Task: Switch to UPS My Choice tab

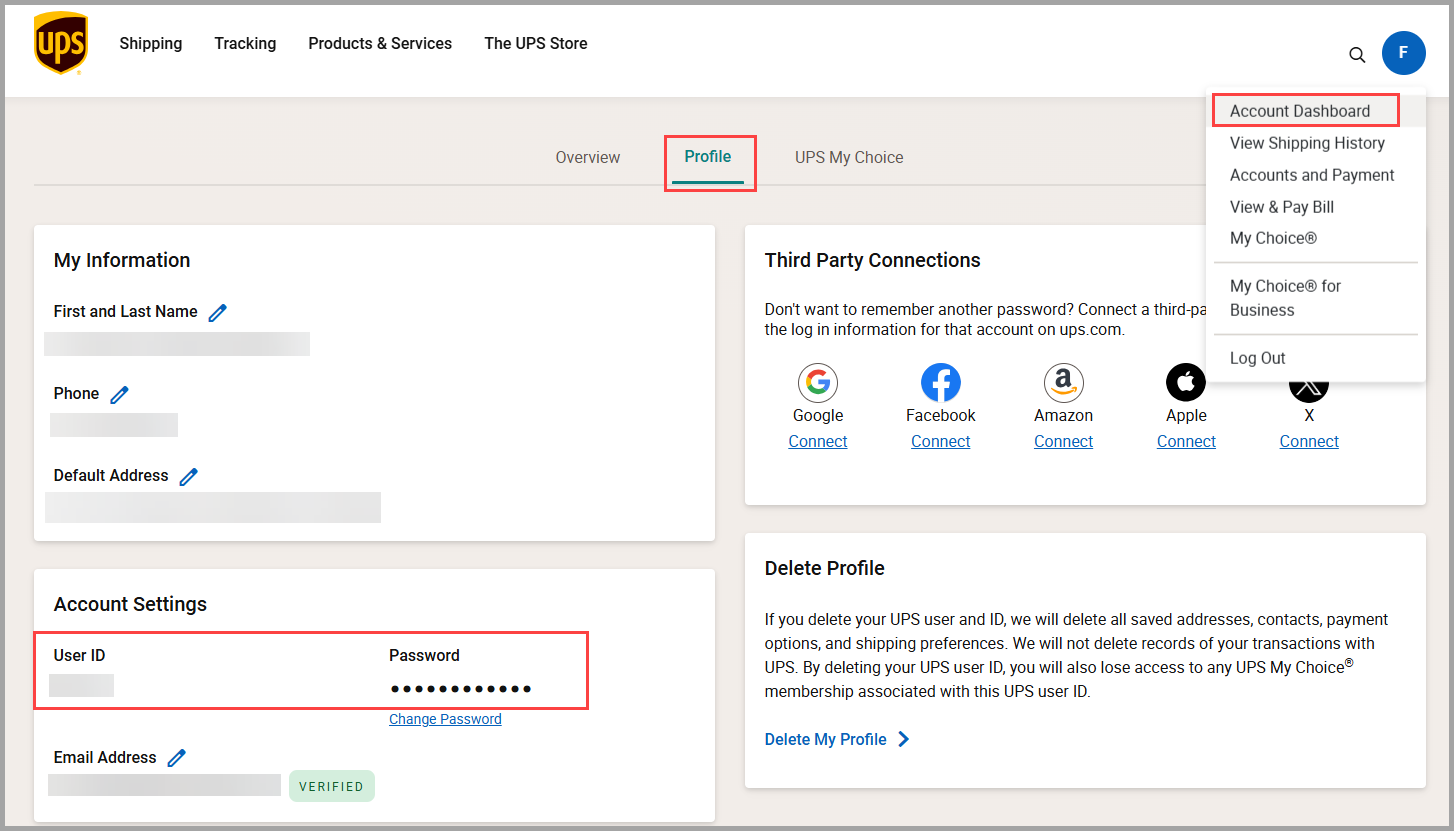Action: [x=849, y=157]
